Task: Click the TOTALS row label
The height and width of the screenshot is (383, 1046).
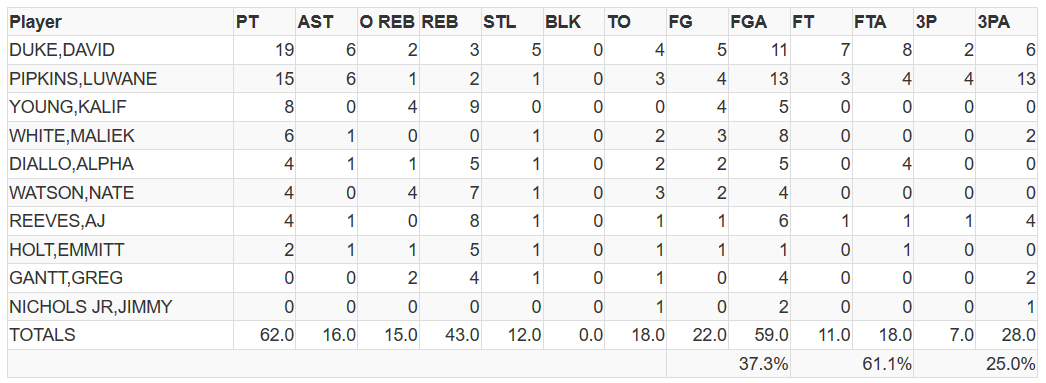Action: 42,335
